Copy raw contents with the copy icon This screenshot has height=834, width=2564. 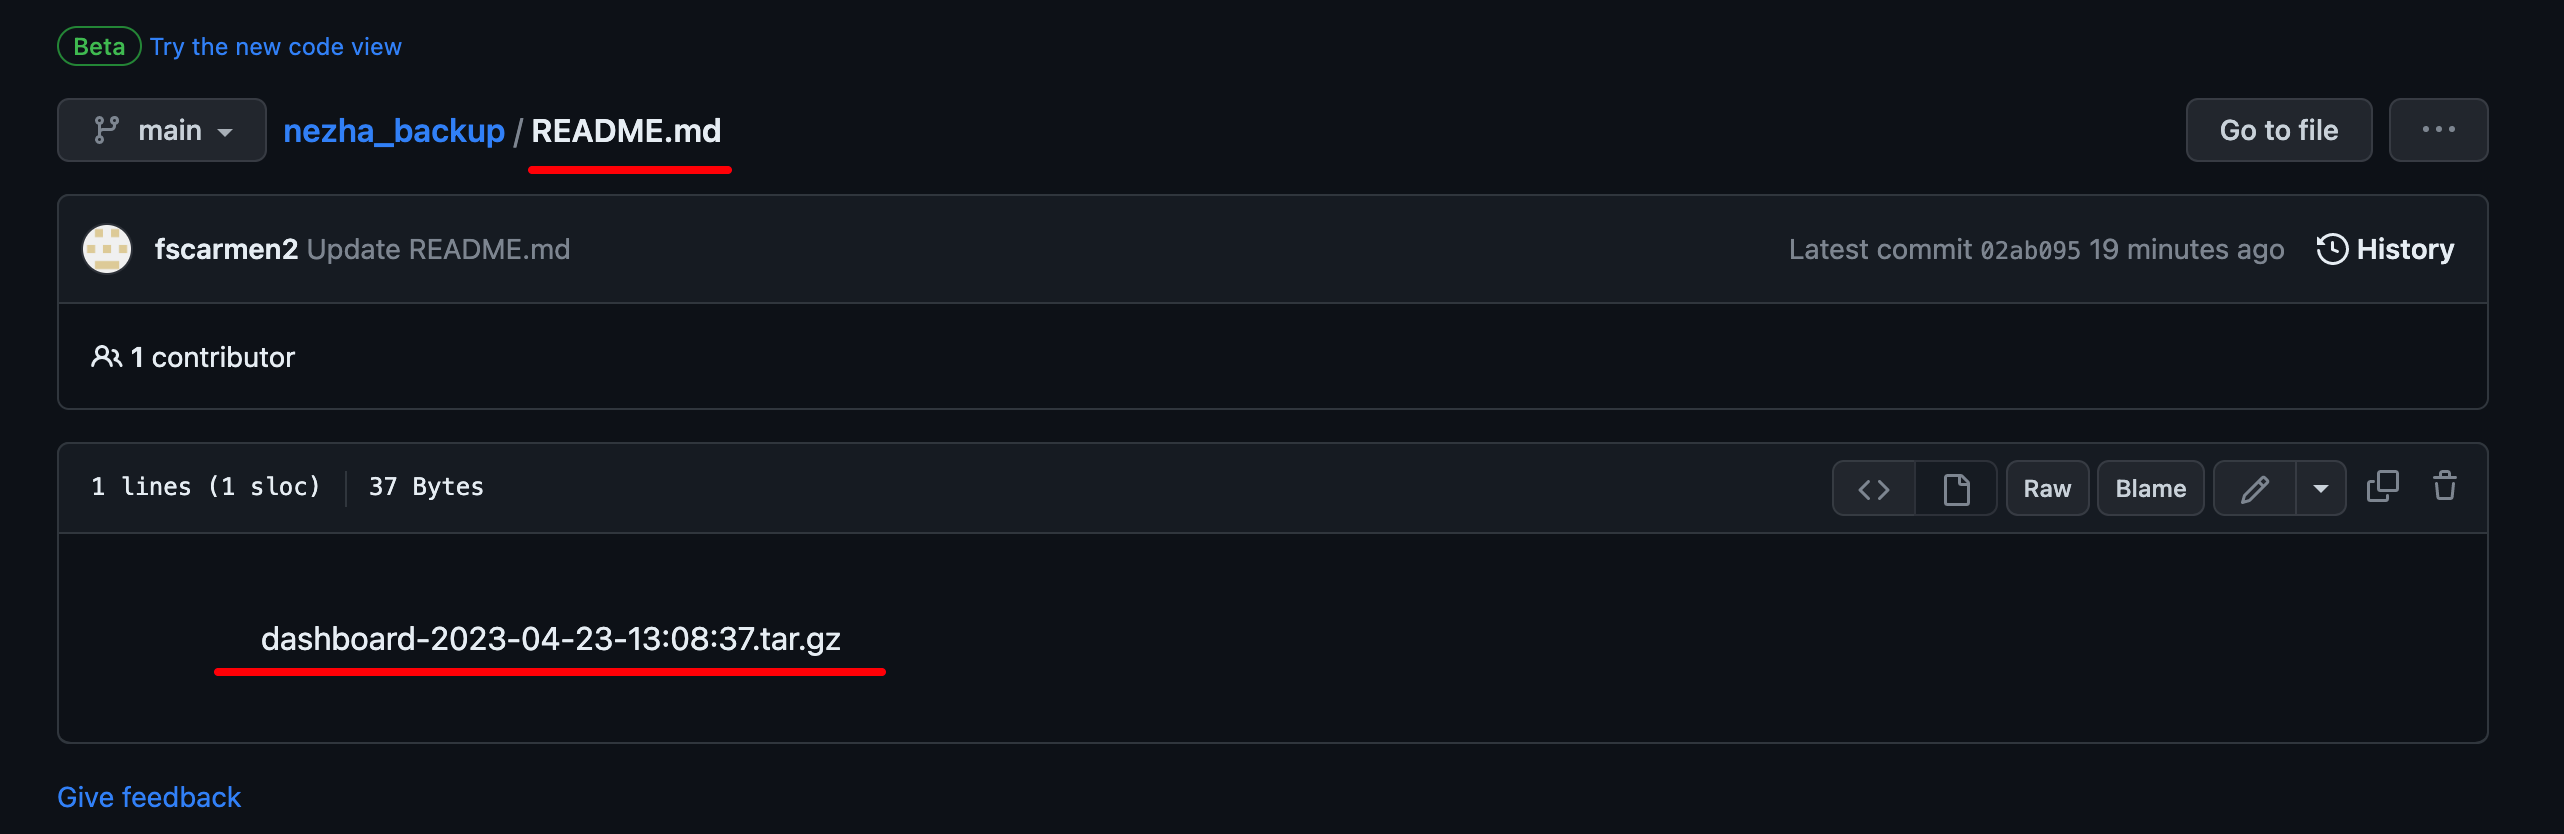[2382, 487]
